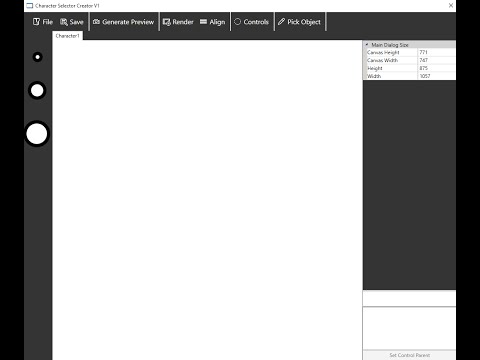Edit the Canvas Width value
The height and width of the screenshot is (360, 480).
pyautogui.click(x=437, y=60)
